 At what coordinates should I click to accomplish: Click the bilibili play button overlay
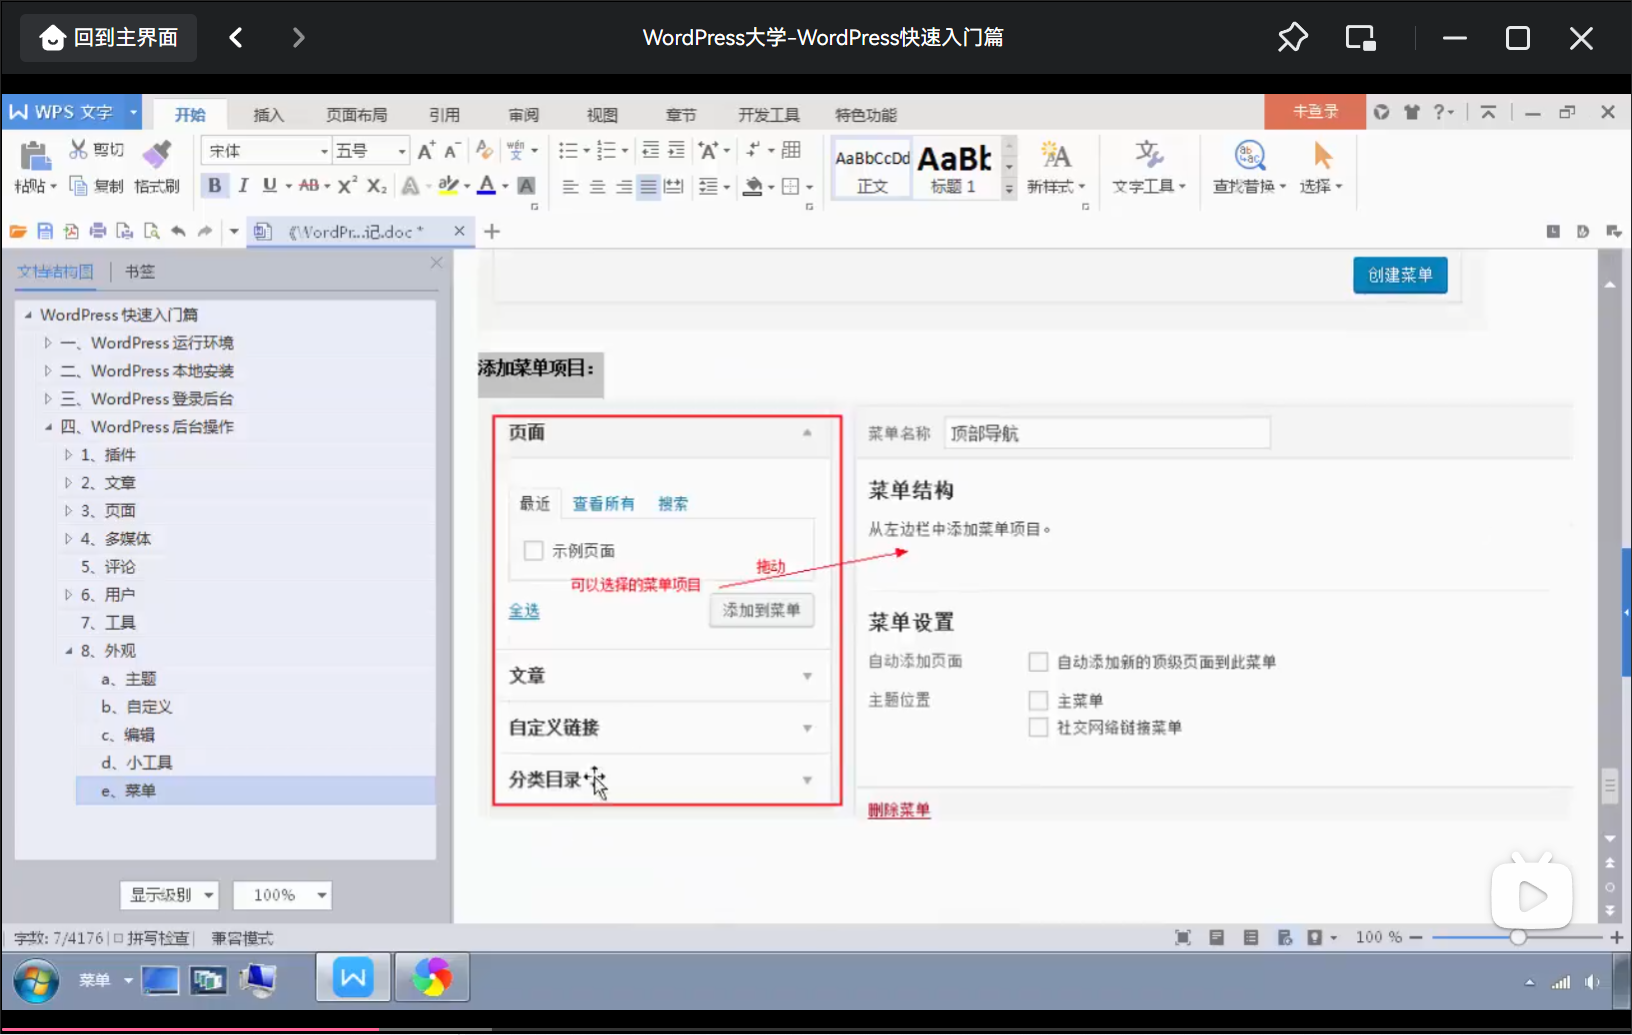[1532, 895]
